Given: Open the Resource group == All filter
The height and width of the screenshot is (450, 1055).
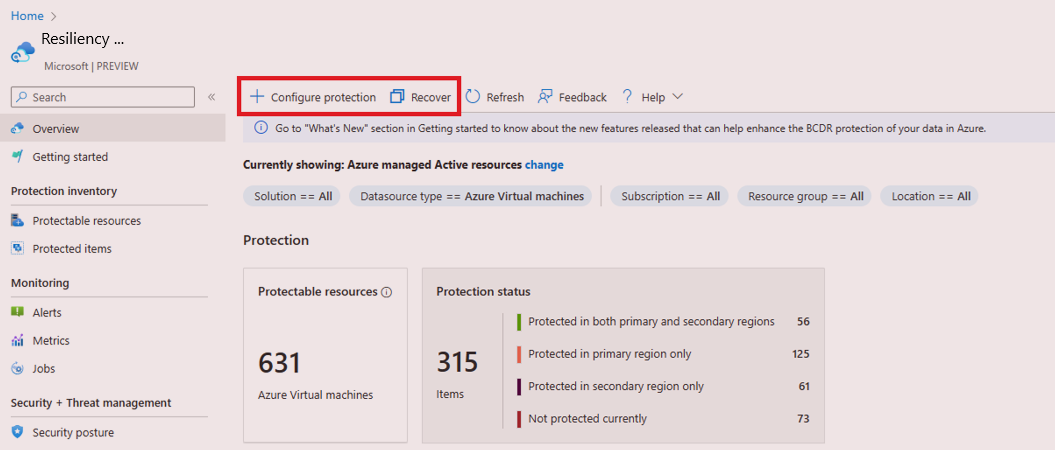Looking at the screenshot, I should coord(805,196).
